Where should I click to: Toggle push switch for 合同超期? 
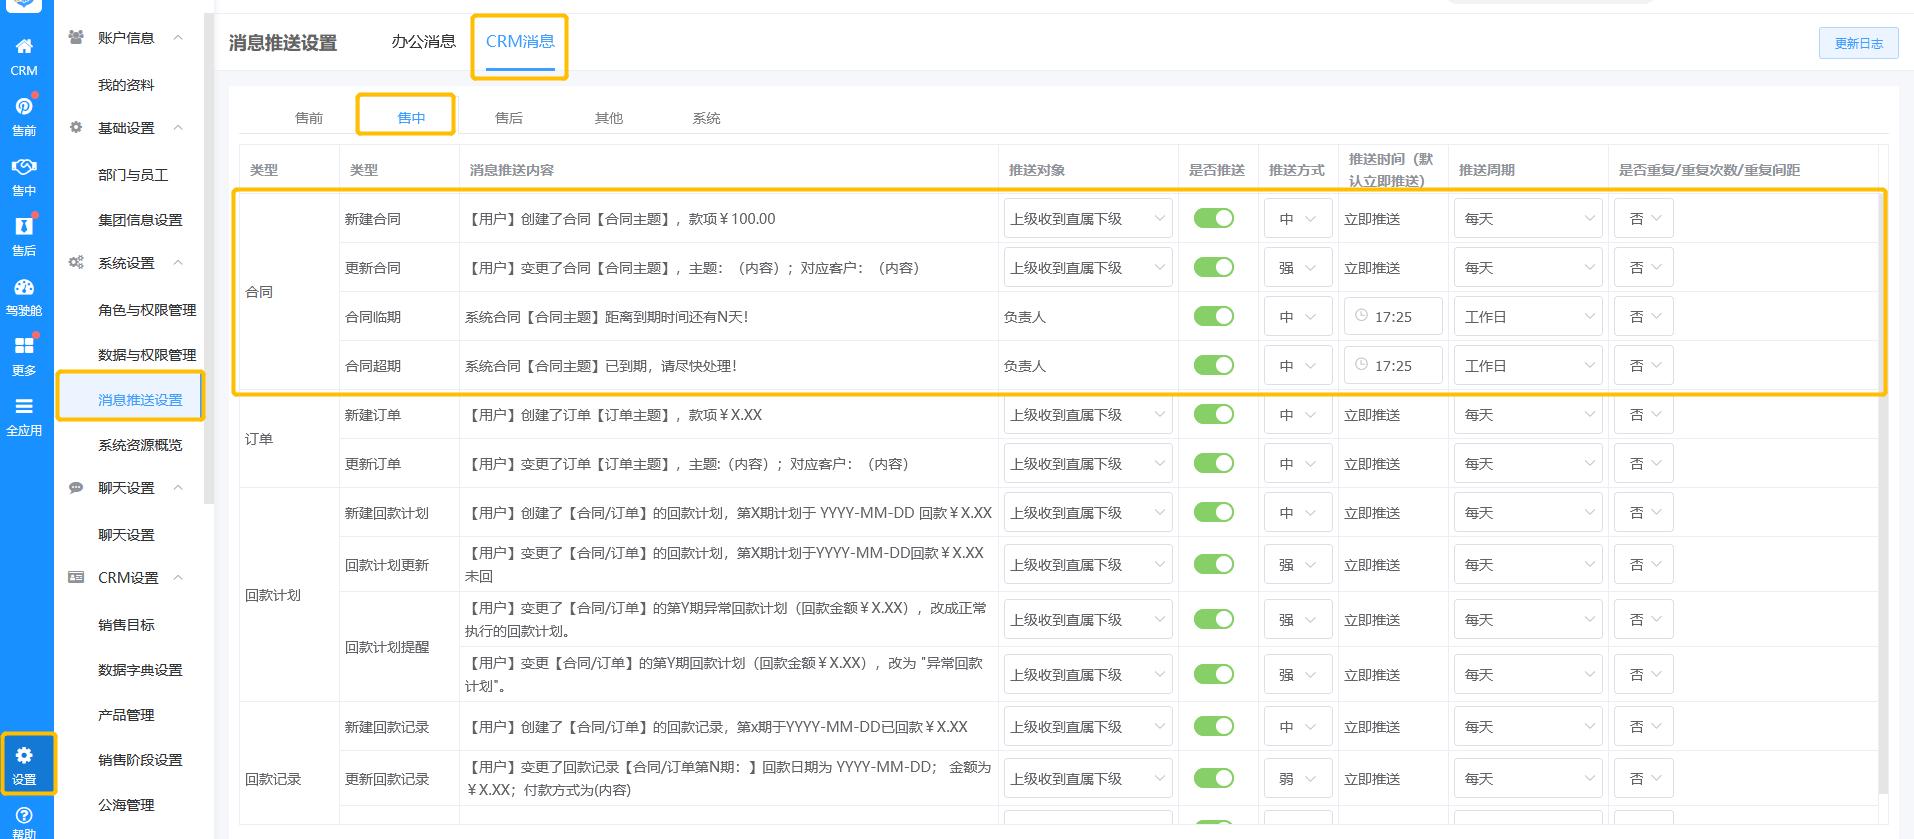[1214, 365]
